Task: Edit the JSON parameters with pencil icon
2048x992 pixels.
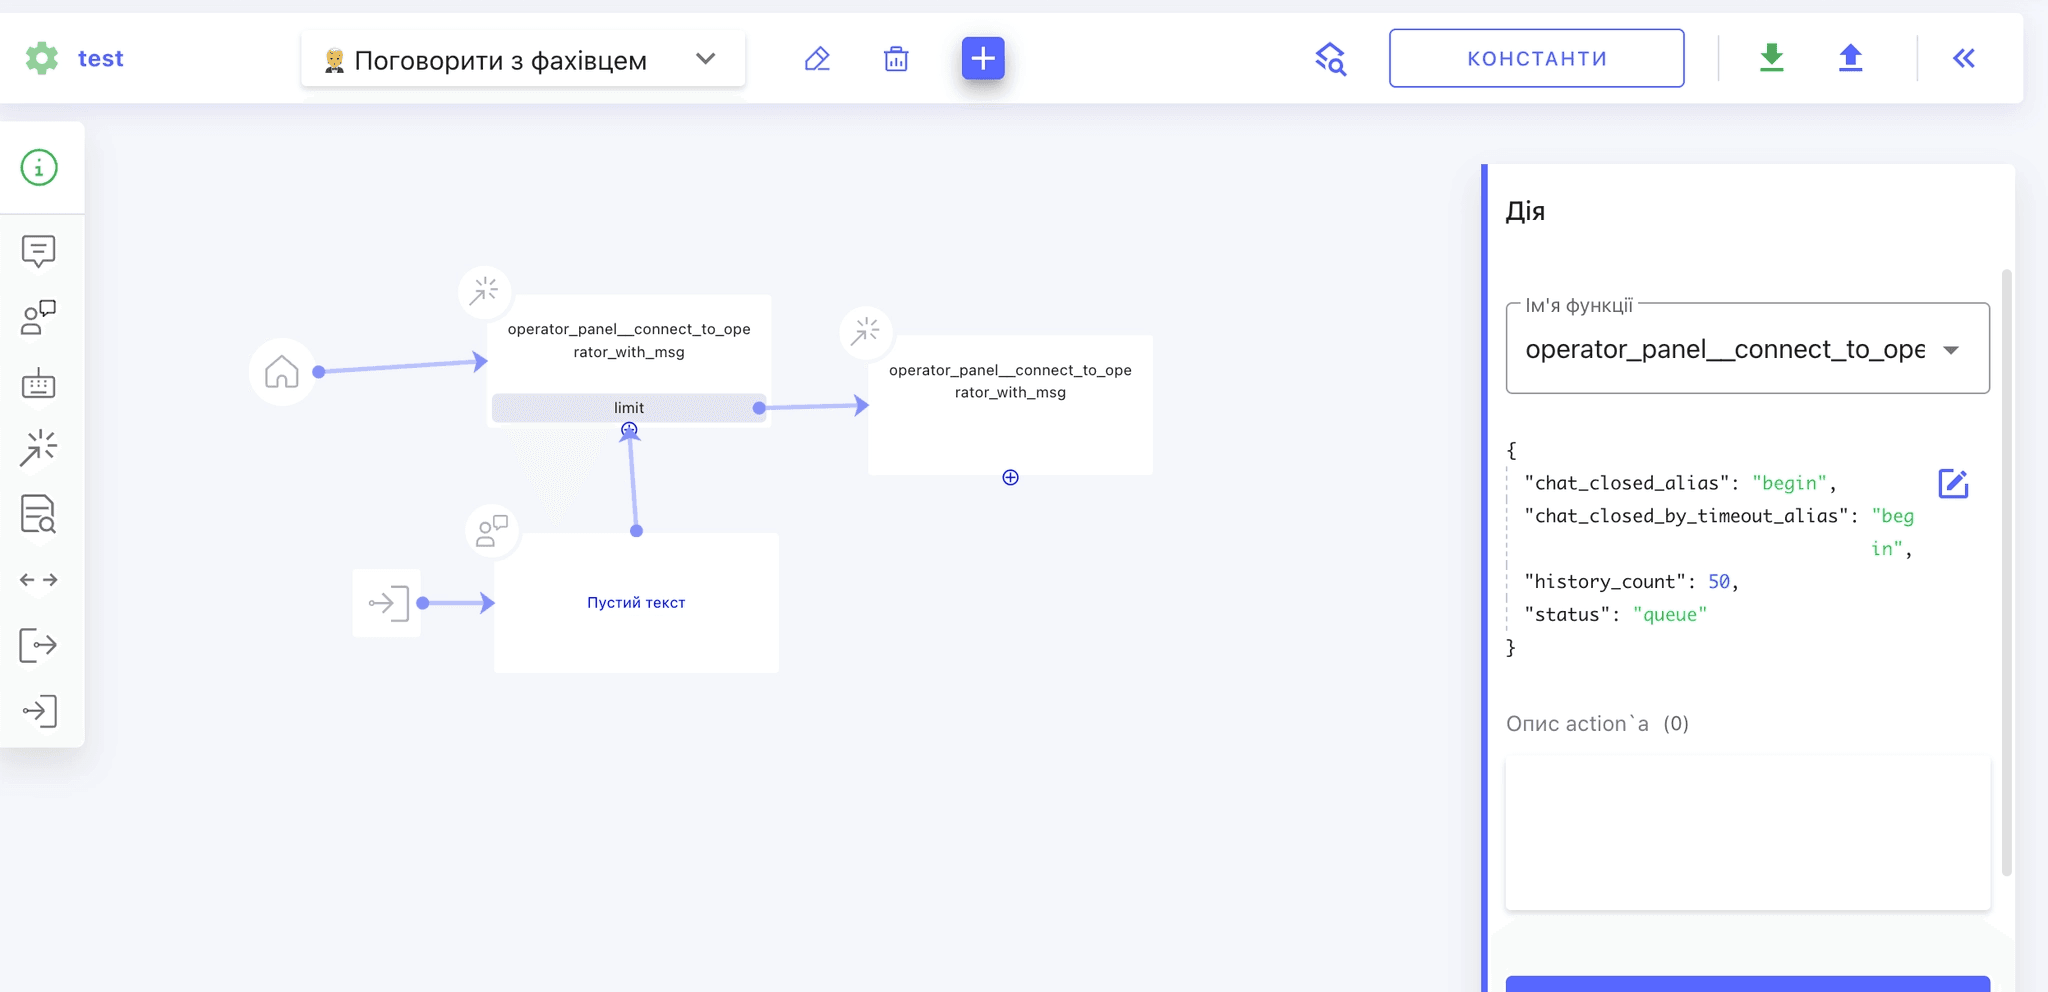Action: coord(1953,484)
